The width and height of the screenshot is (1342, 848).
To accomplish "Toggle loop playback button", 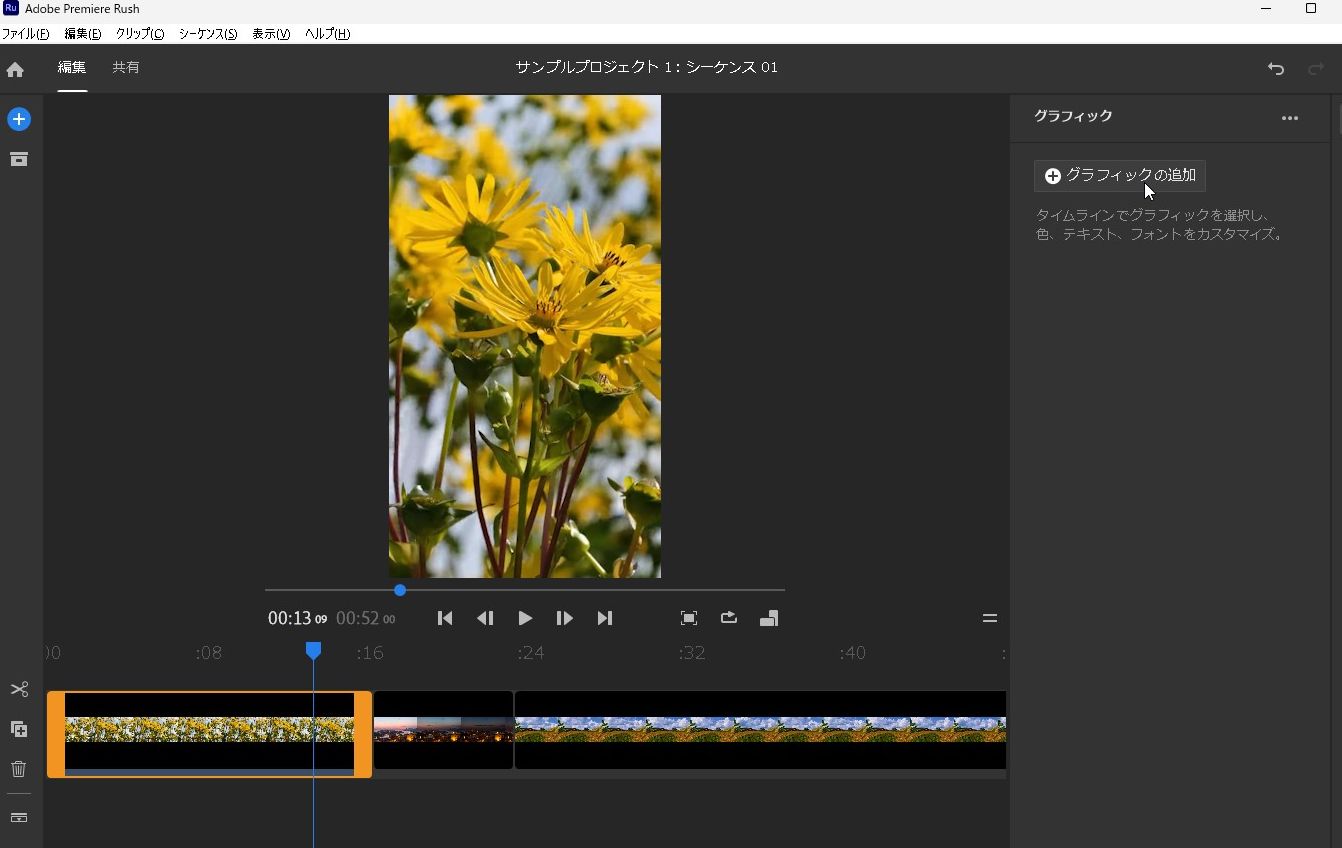I will point(729,618).
